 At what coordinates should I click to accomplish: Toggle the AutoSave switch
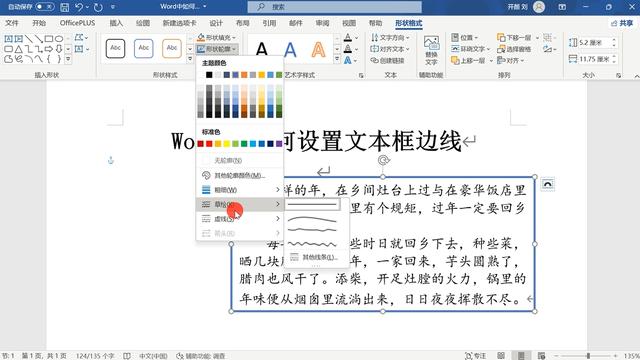(x=44, y=7)
